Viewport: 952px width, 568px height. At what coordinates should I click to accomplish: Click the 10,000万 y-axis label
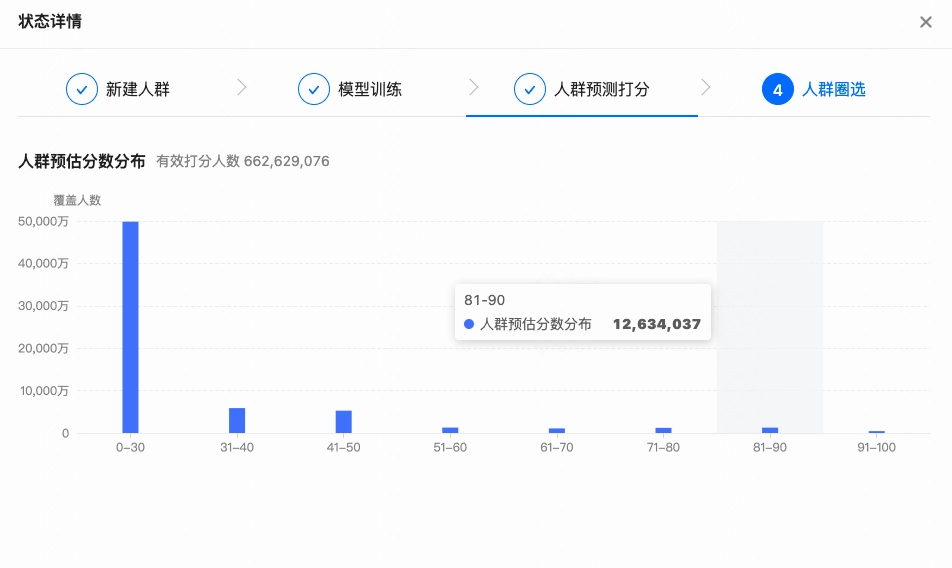pyautogui.click(x=44, y=391)
